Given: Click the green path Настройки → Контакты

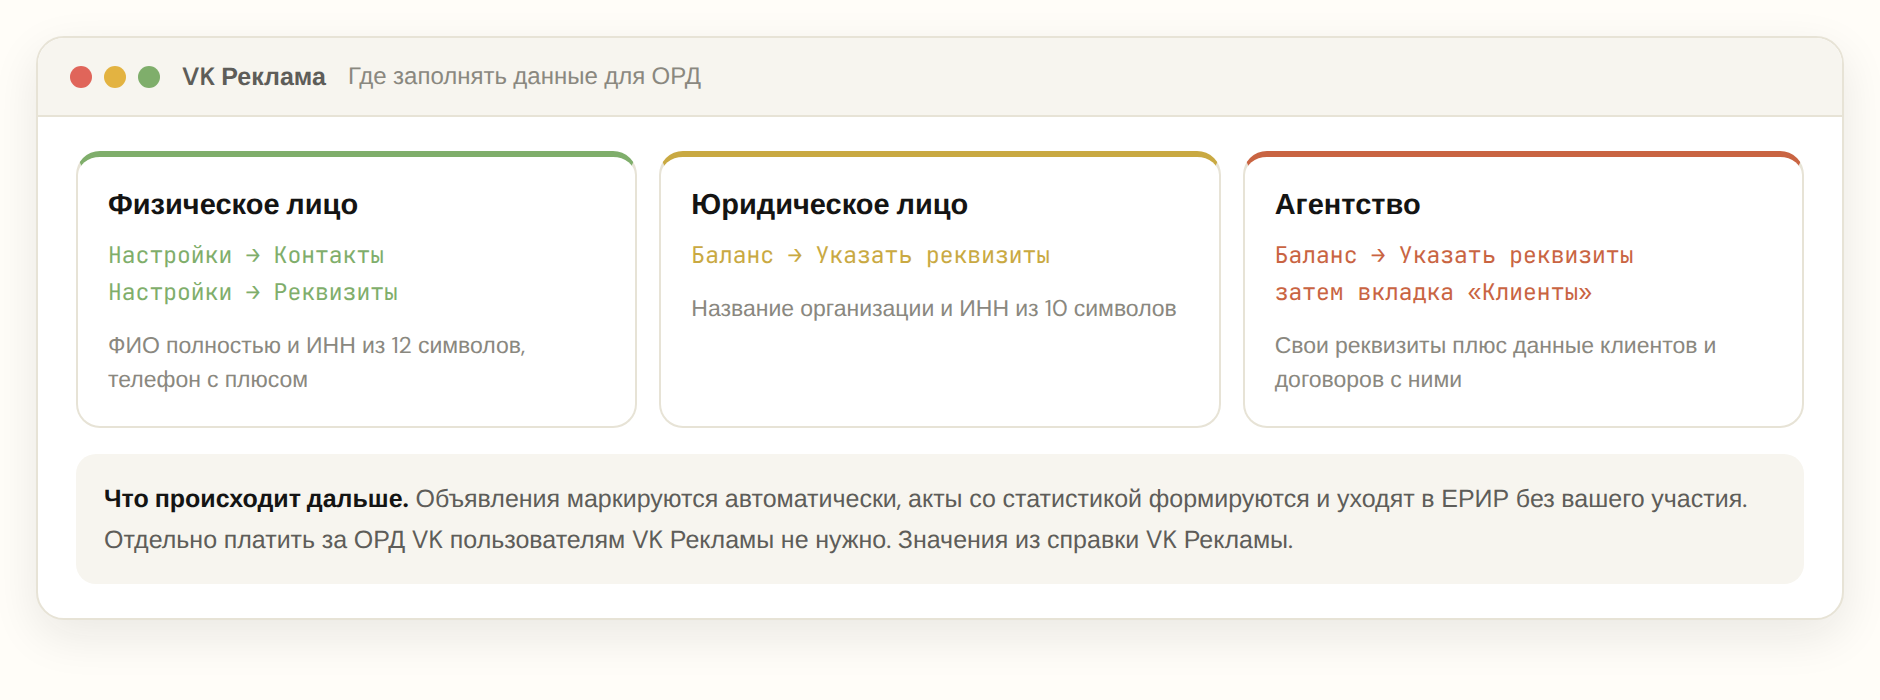Looking at the screenshot, I should coord(246,255).
